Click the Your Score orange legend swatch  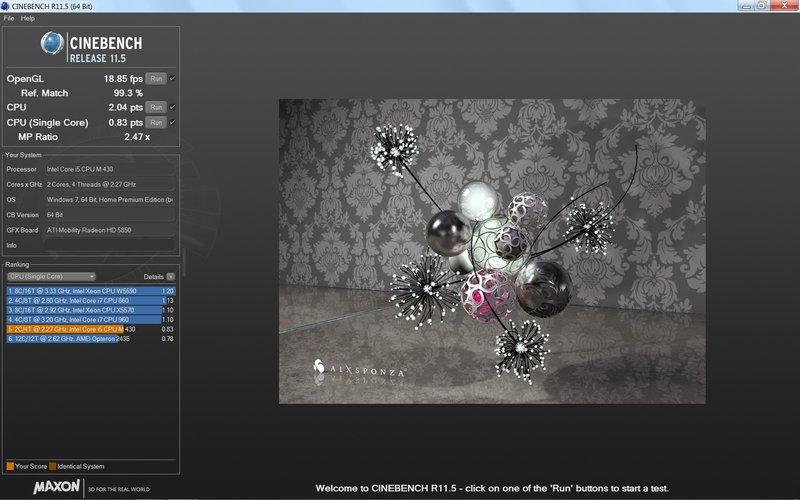tap(10, 466)
